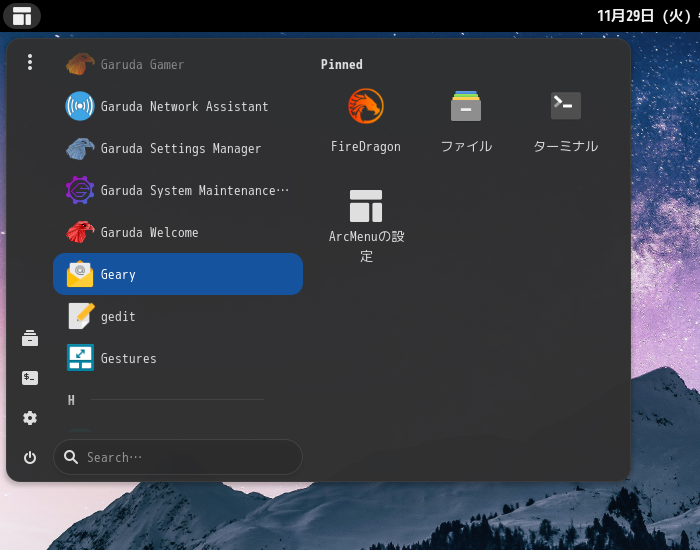Launch Gestures app icon
Screen dimensions: 700x550
click(80, 358)
